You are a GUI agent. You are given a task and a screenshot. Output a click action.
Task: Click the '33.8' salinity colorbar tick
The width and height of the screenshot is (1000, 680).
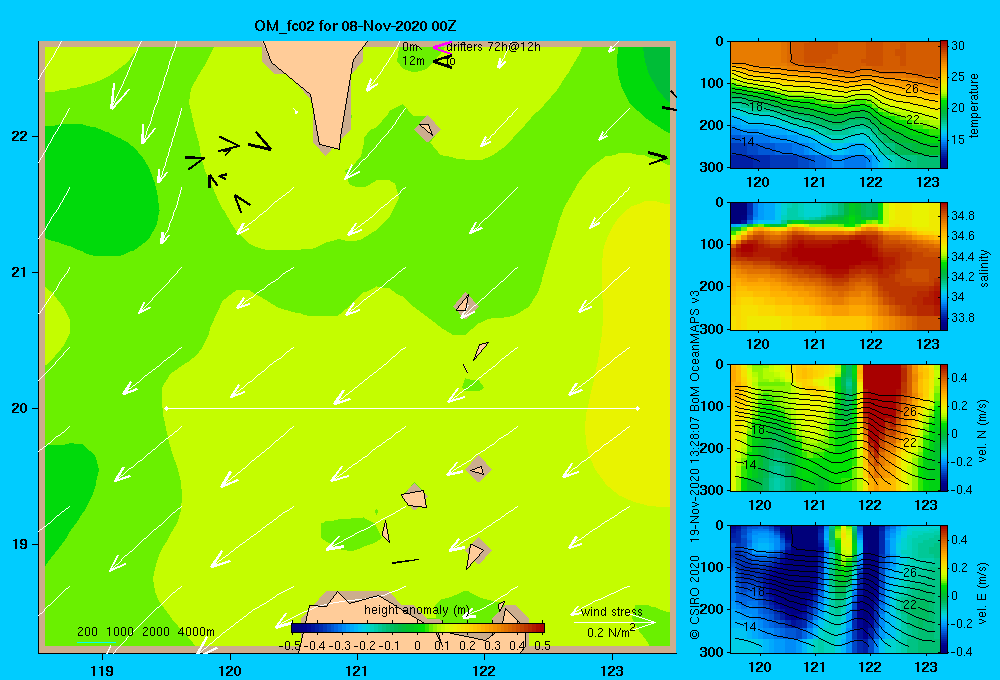coord(962,317)
